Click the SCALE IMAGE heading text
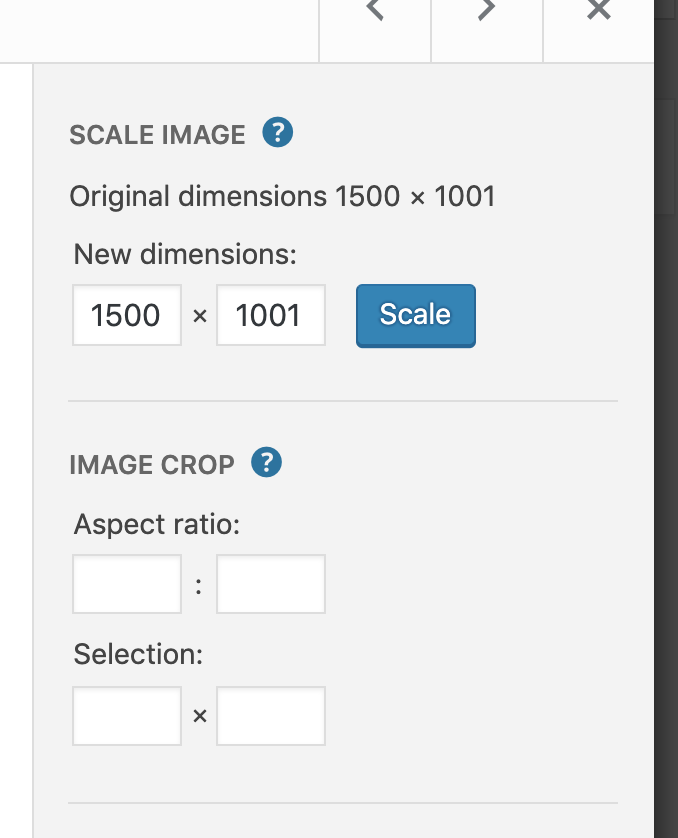This screenshot has width=678, height=838. pos(157,135)
